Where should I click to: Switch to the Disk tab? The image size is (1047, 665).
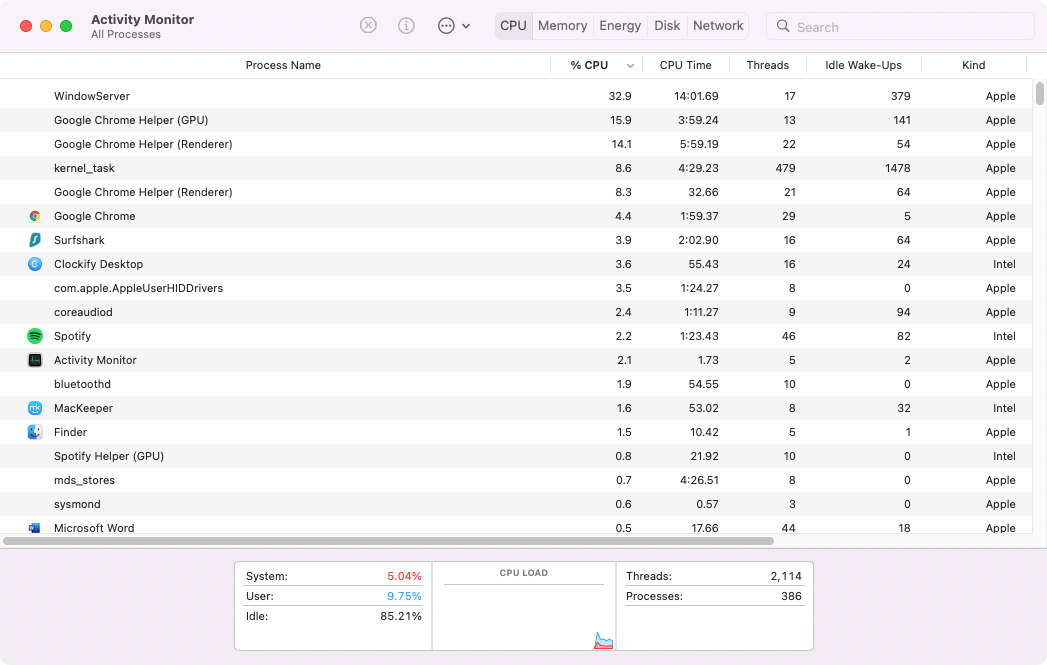(666, 25)
